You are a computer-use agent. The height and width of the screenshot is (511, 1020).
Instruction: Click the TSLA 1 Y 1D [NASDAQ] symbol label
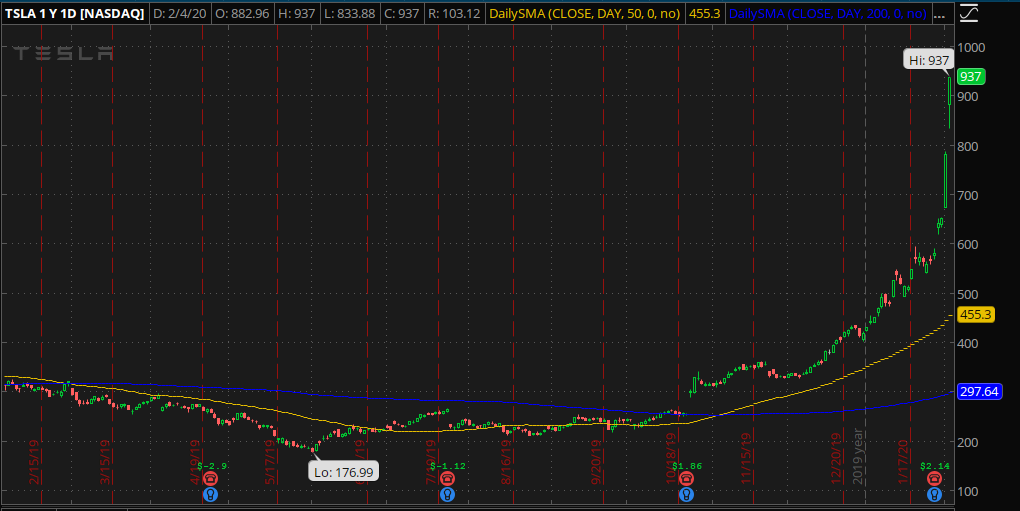(x=74, y=14)
